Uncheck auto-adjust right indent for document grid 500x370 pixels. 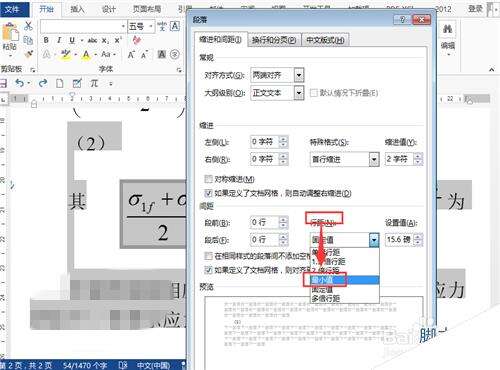coord(208,193)
